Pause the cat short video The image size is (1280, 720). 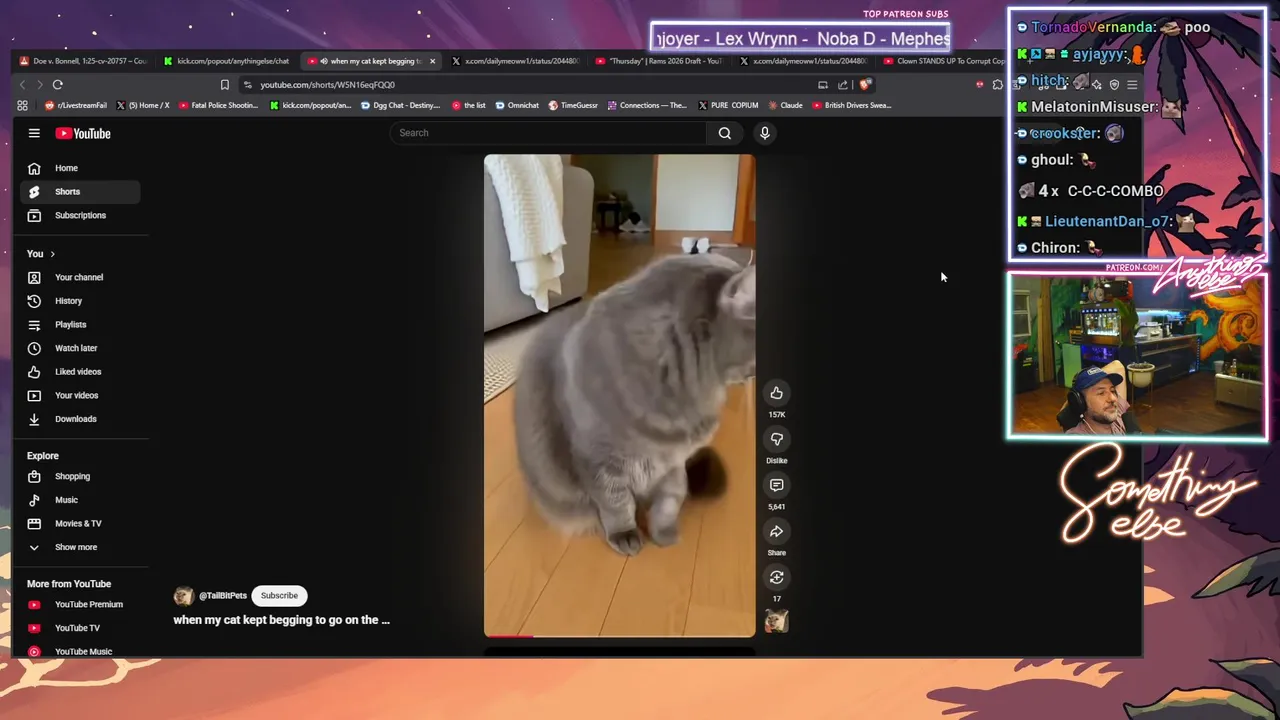point(620,395)
